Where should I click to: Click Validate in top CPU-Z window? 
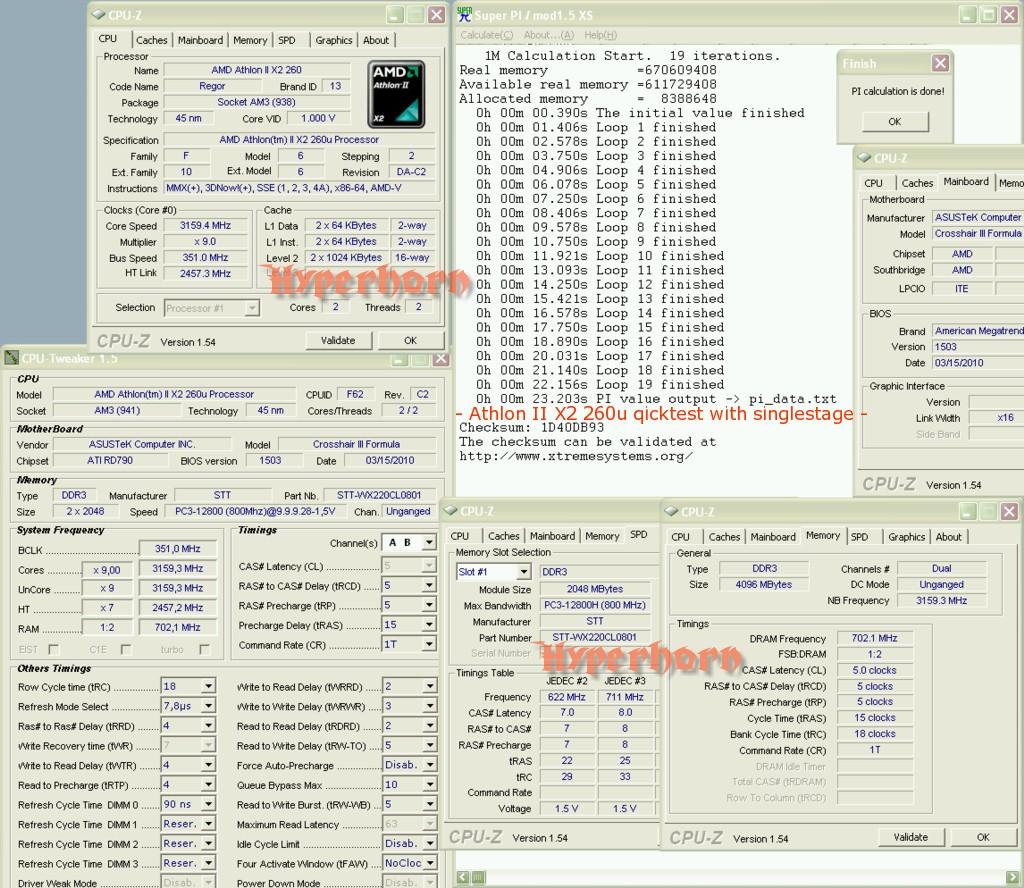coord(338,340)
